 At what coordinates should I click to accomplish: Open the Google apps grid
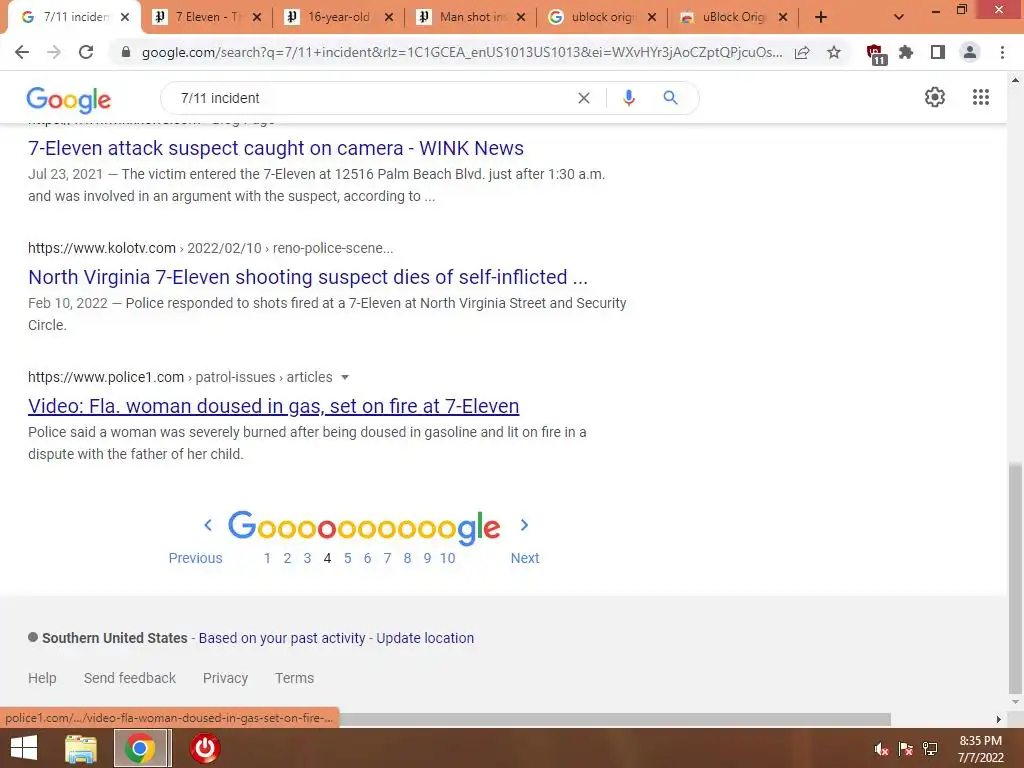[x=980, y=97]
